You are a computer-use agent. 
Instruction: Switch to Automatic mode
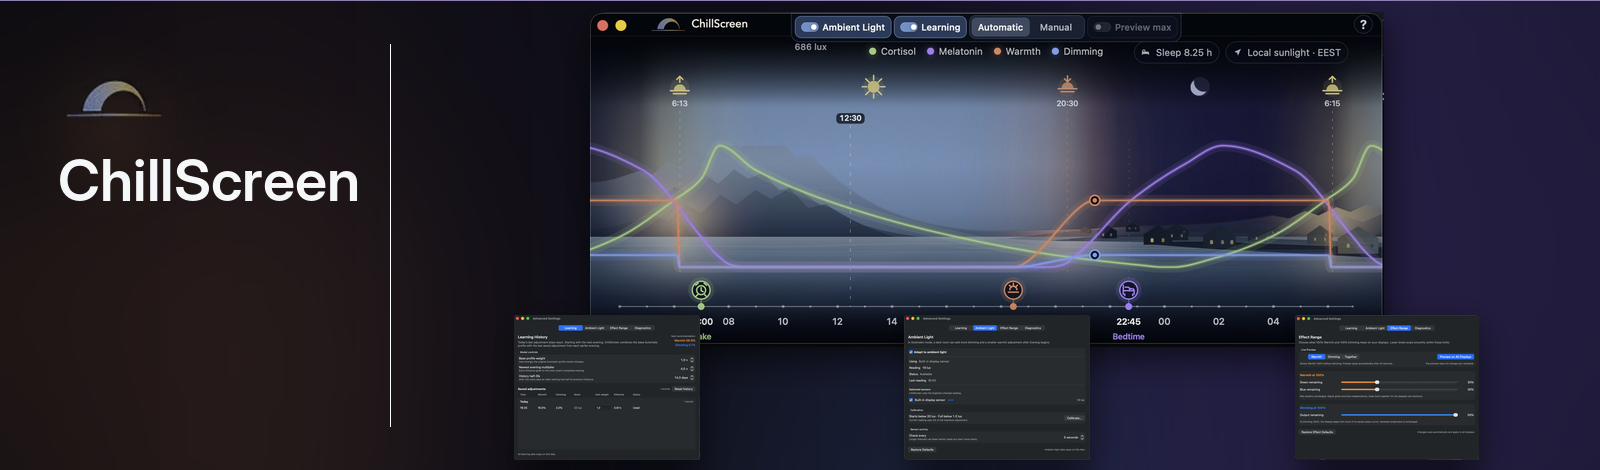(x=1000, y=27)
